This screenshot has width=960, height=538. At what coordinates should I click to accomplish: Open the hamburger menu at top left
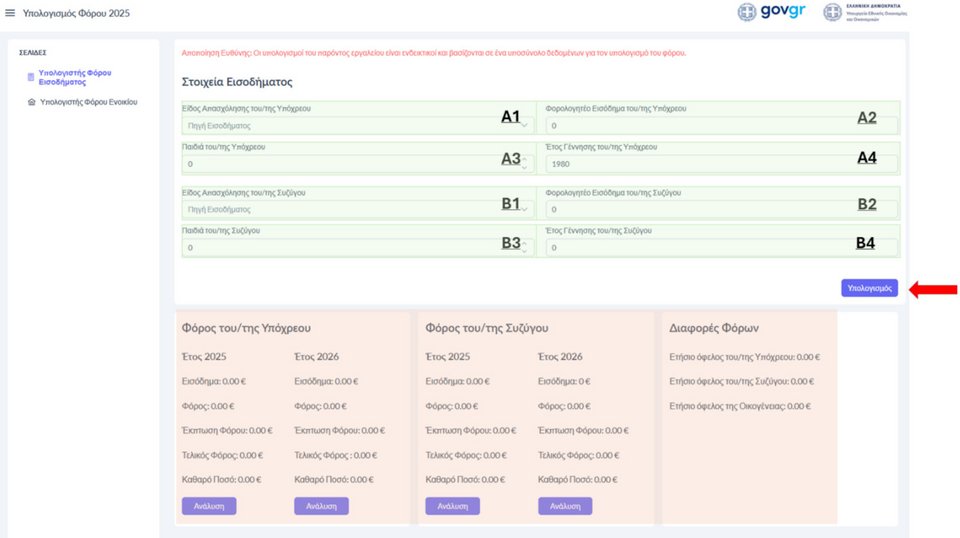[11, 13]
